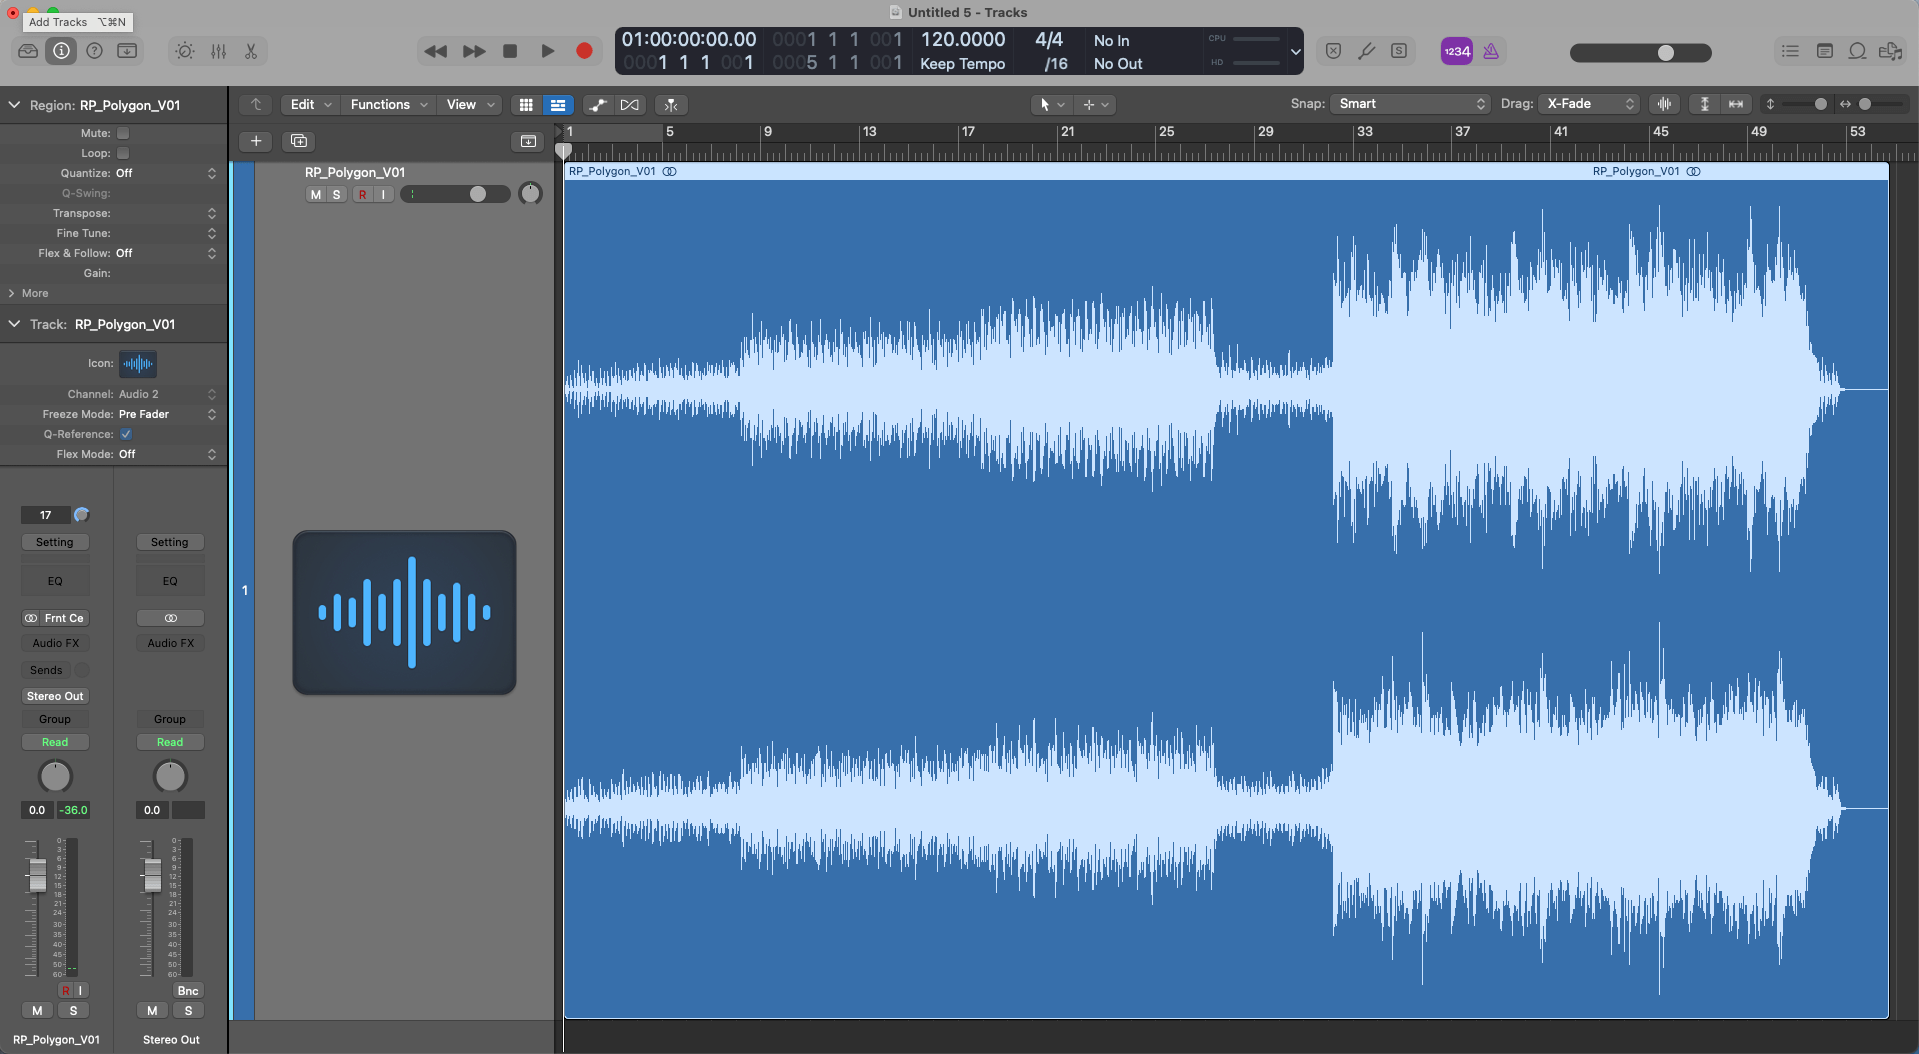The height and width of the screenshot is (1054, 1919).
Task: Open the Drag X-Fade dropdown
Action: click(x=1588, y=104)
